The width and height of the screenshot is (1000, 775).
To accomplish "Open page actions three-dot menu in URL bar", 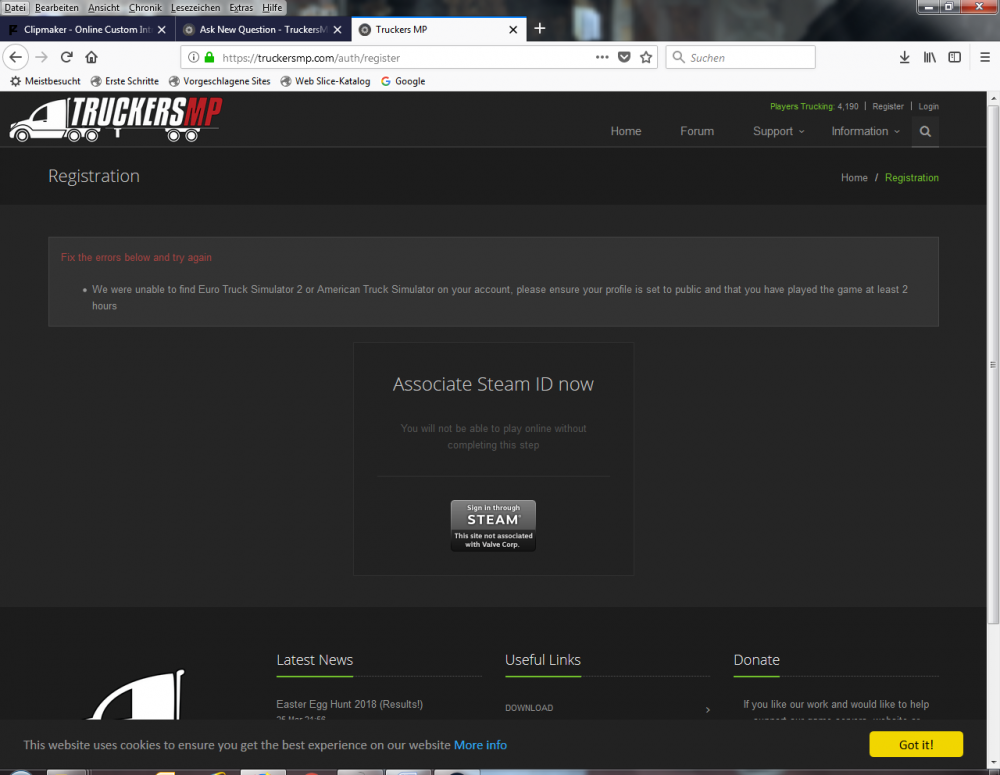I will pyautogui.click(x=601, y=57).
